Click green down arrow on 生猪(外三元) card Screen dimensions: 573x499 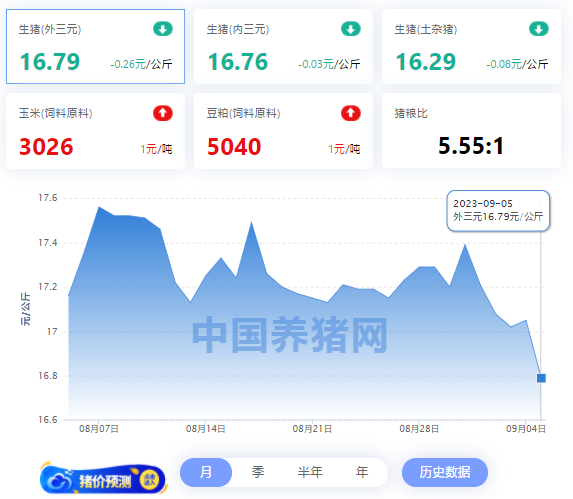click(x=163, y=29)
